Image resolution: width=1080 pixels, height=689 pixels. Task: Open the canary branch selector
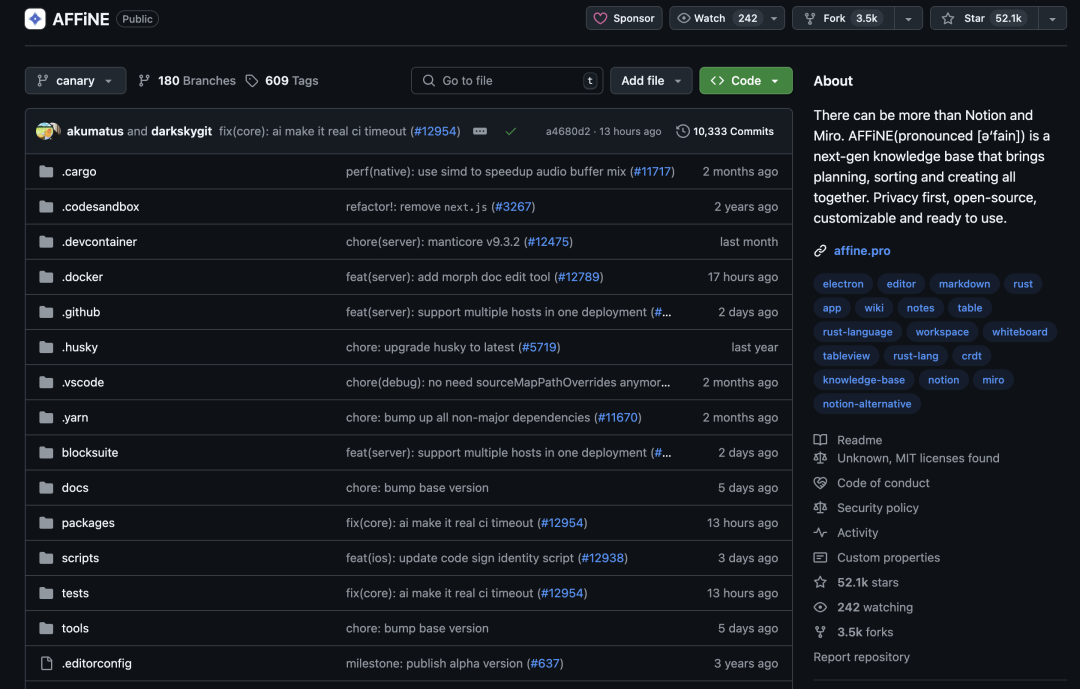75,81
